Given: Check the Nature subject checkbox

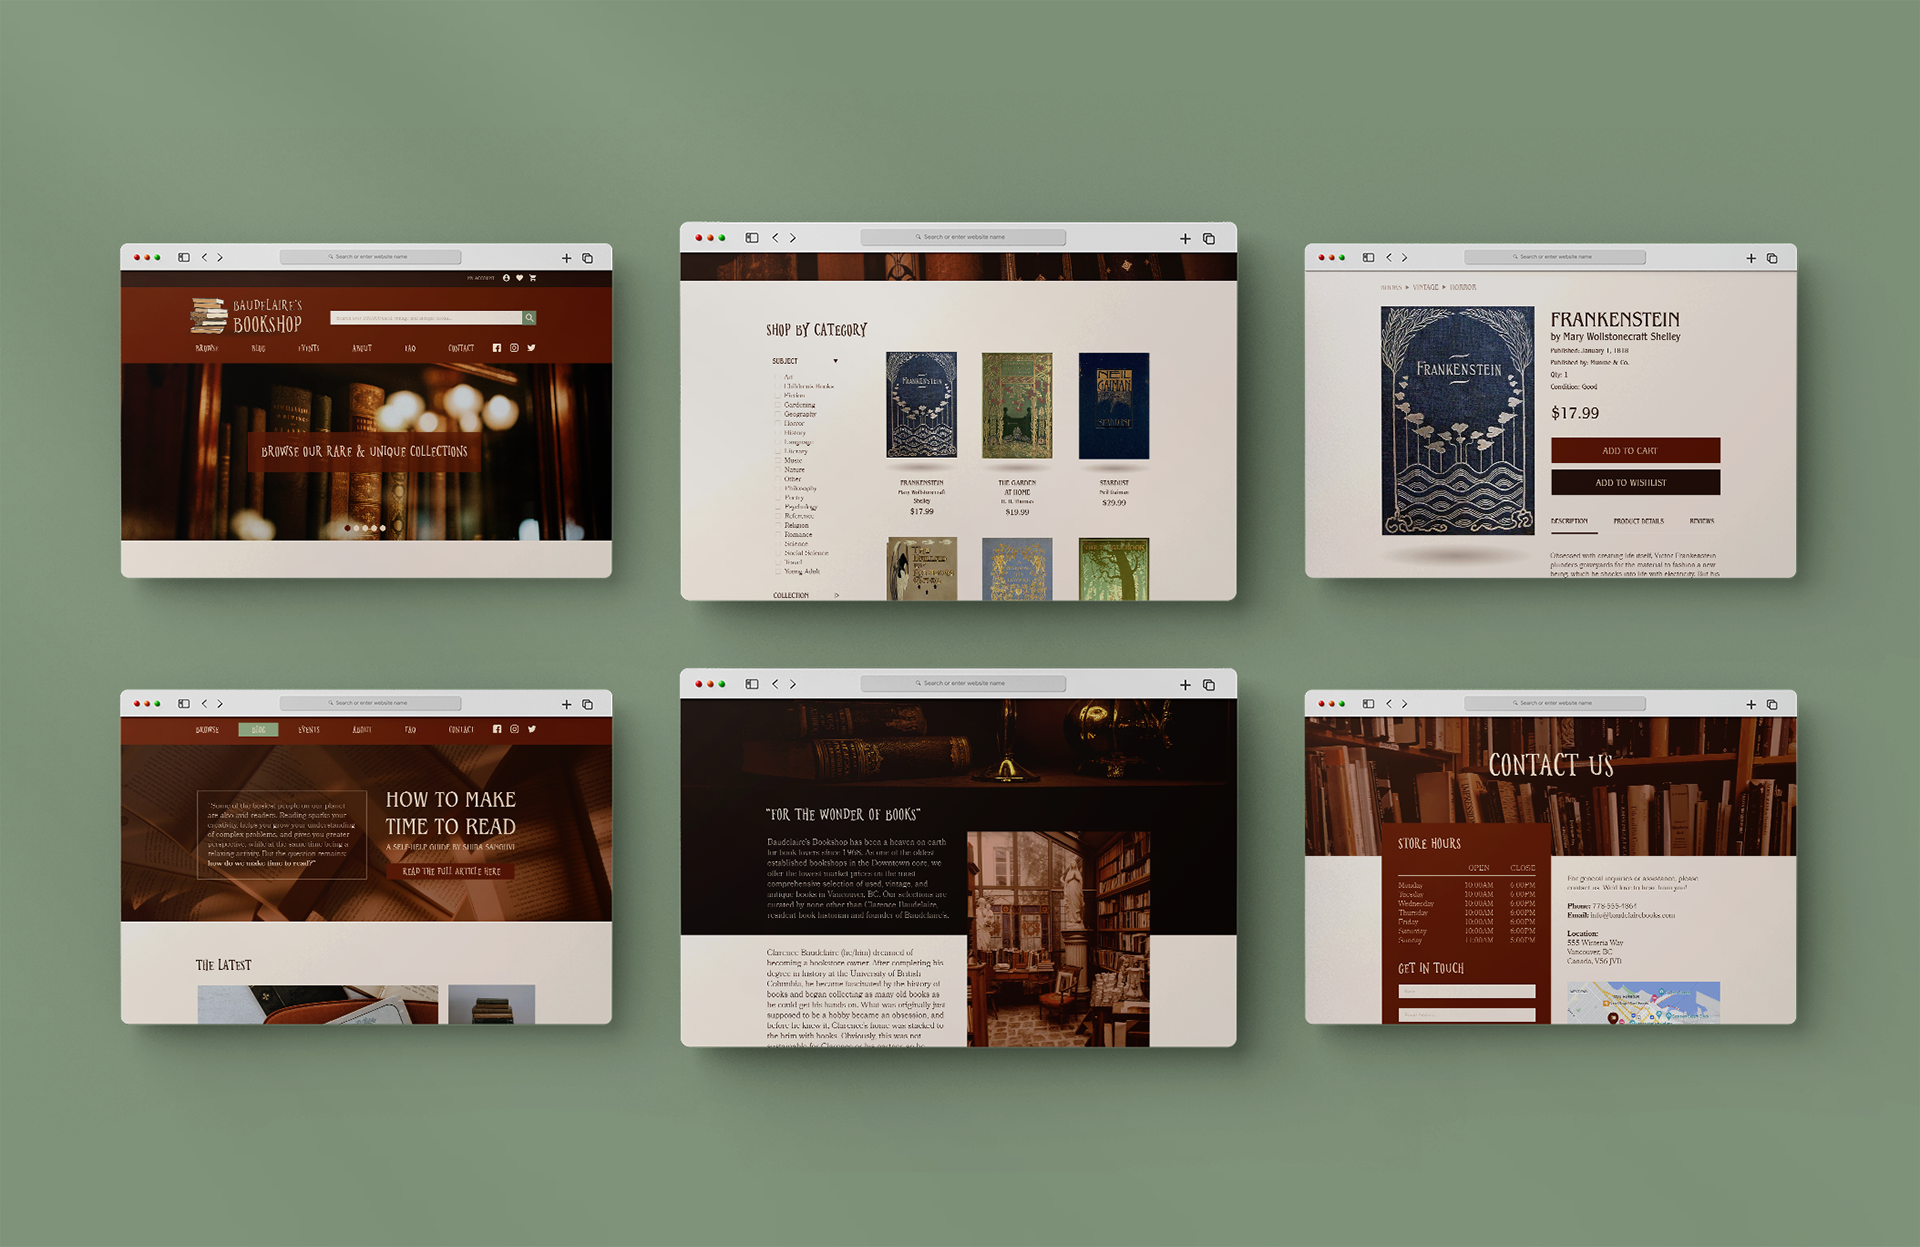Looking at the screenshot, I should [x=778, y=469].
